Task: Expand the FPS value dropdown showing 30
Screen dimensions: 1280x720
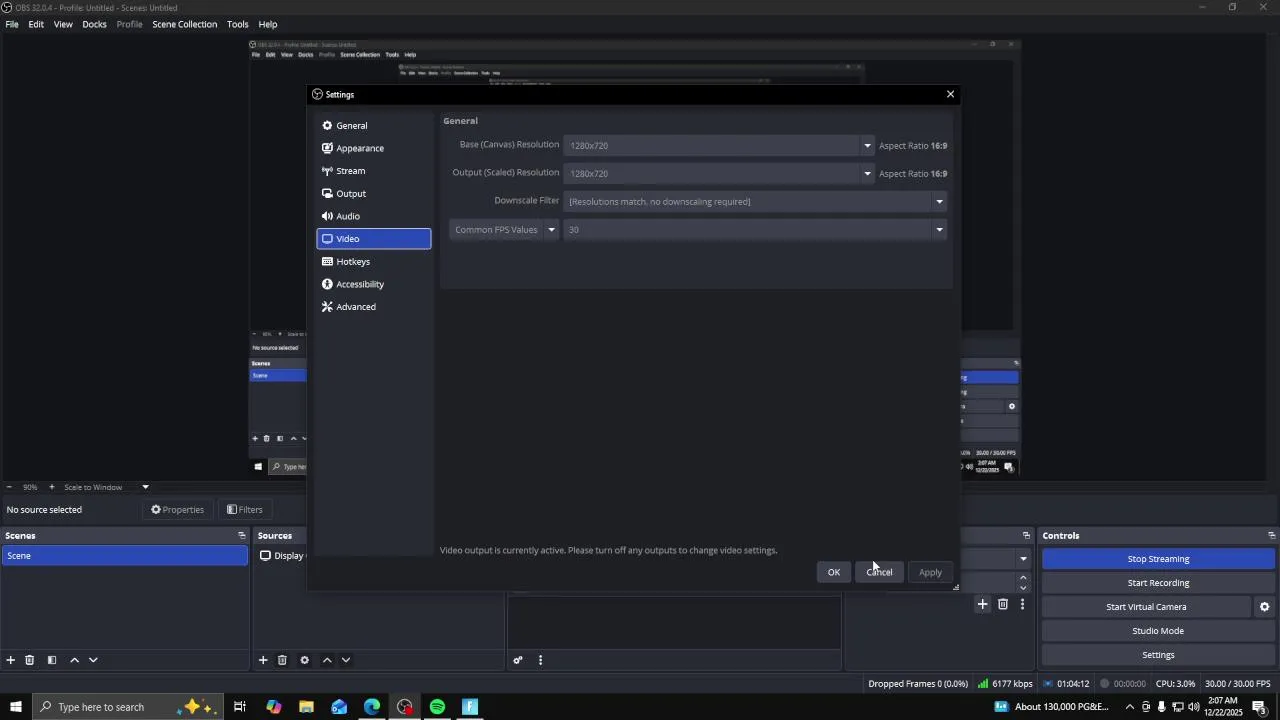Action: [756, 230]
